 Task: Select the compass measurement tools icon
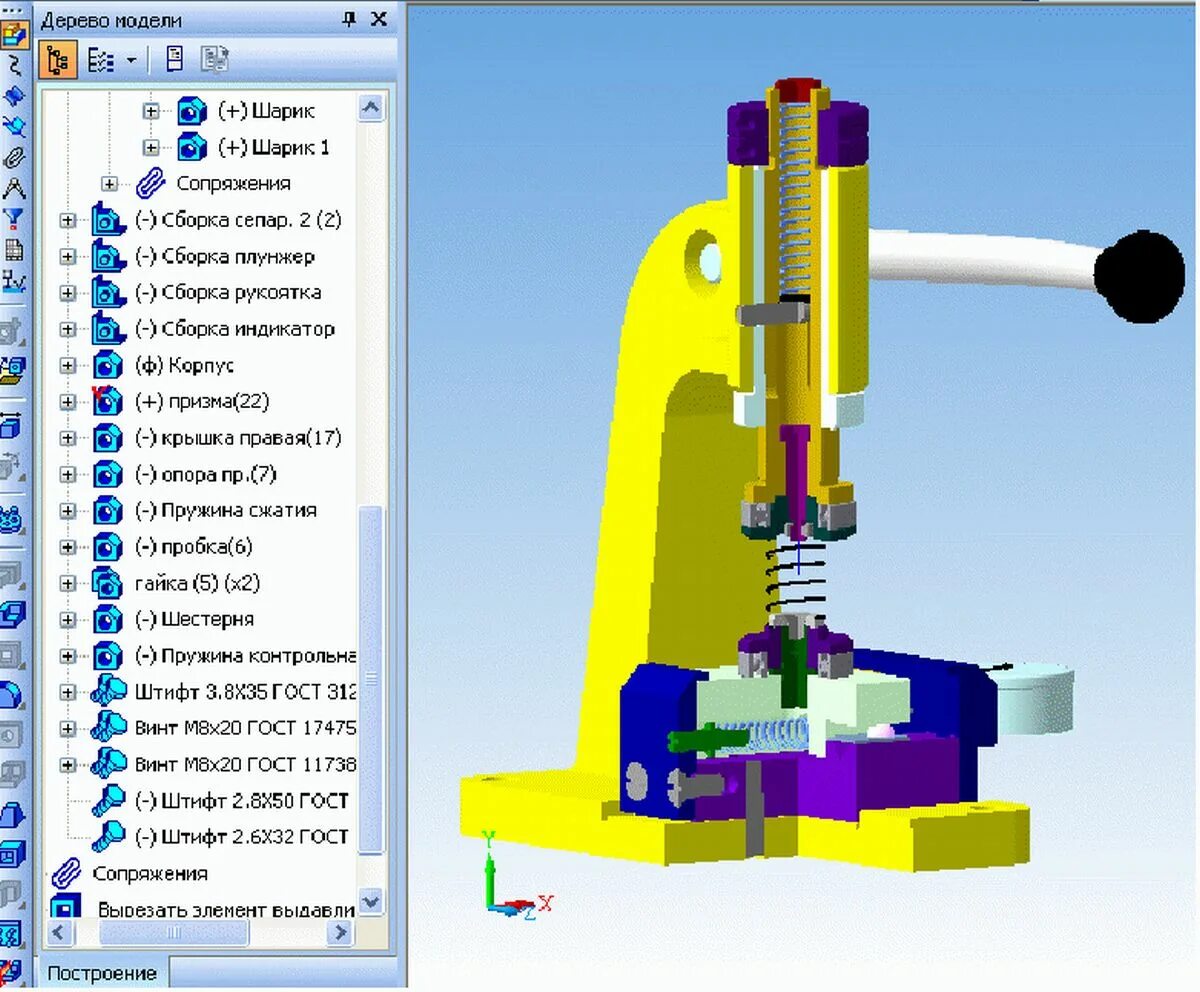coord(12,189)
